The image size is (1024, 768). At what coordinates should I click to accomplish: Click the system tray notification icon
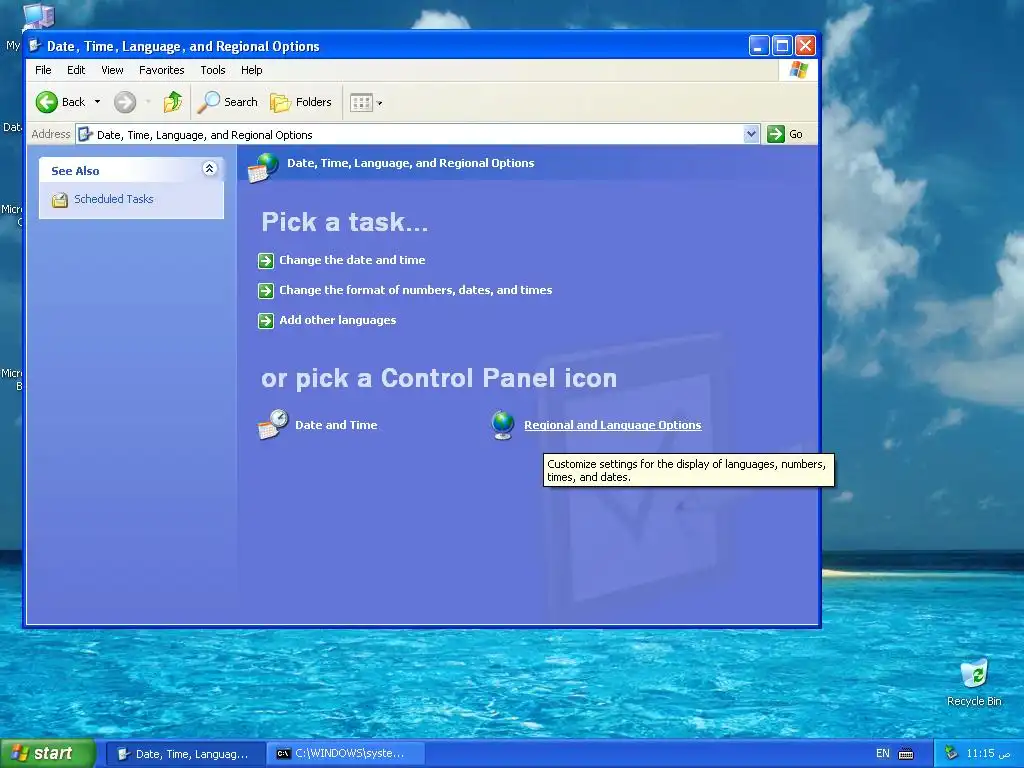click(951, 754)
